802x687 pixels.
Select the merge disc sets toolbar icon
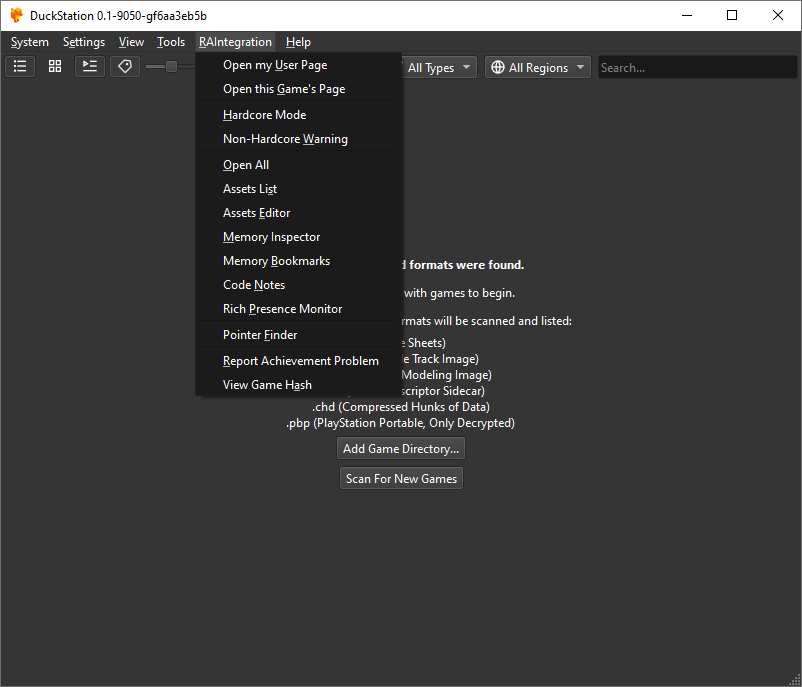coord(89,66)
